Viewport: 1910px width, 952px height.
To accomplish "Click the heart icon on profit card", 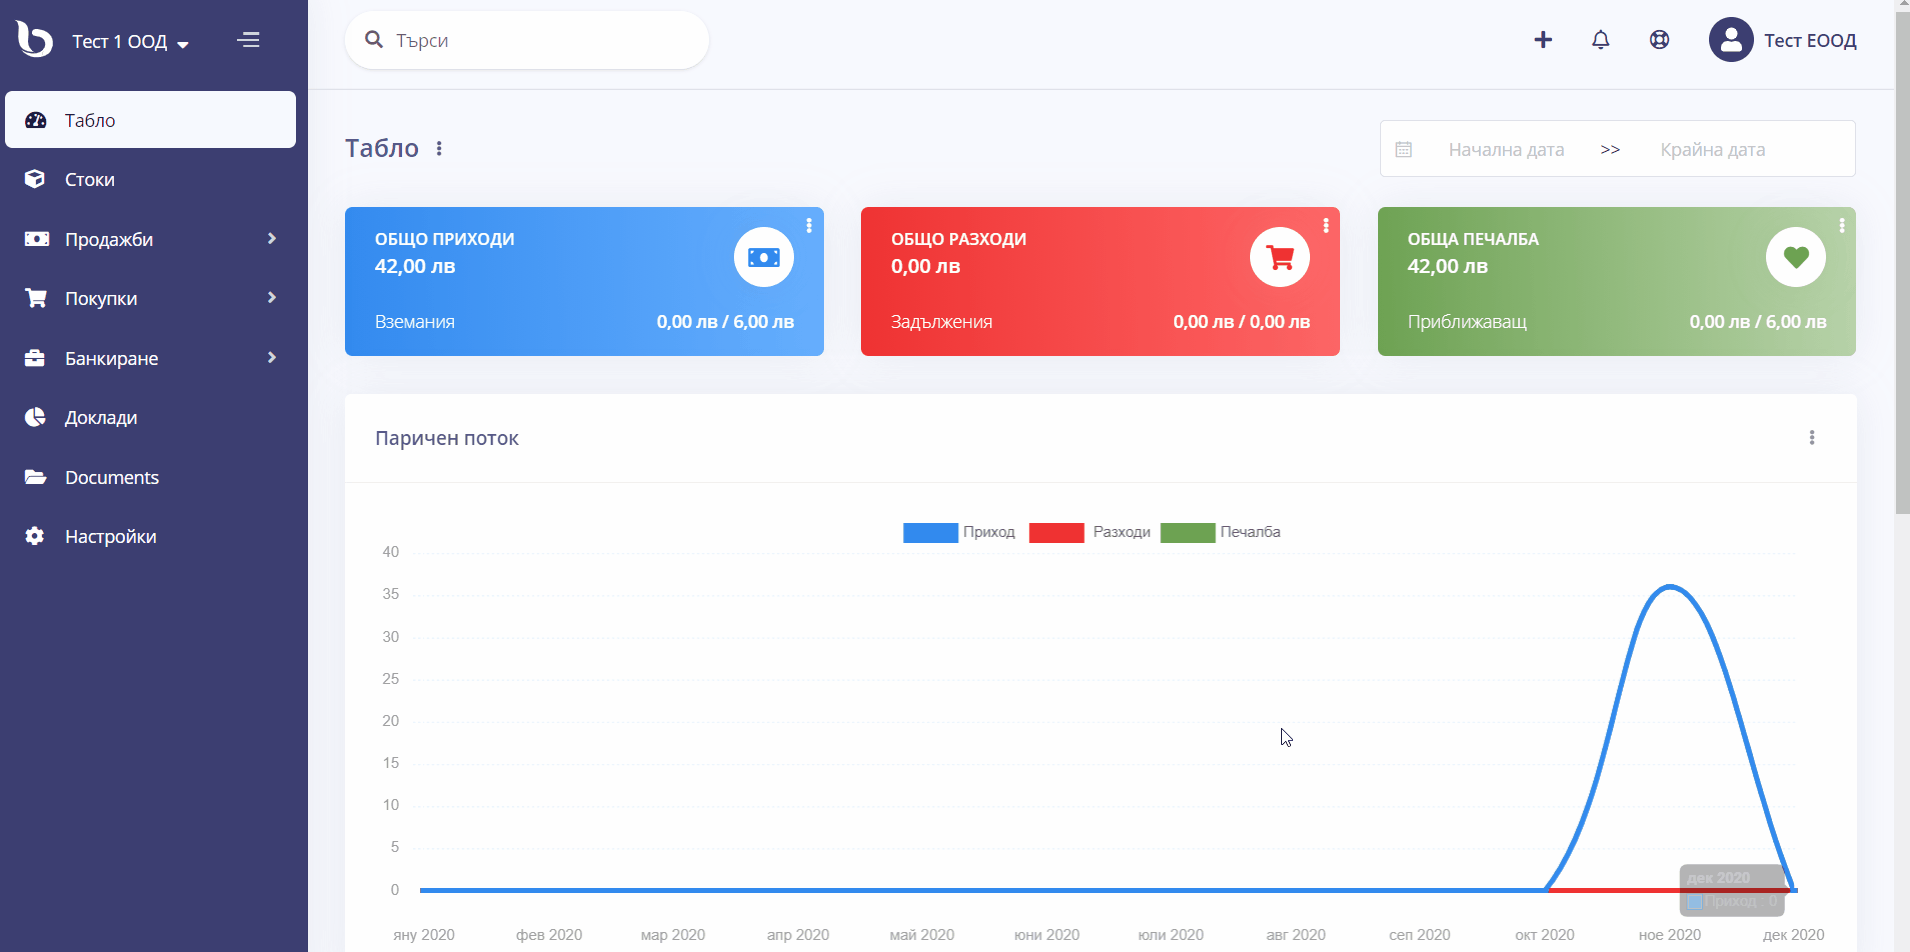I will [1796, 257].
